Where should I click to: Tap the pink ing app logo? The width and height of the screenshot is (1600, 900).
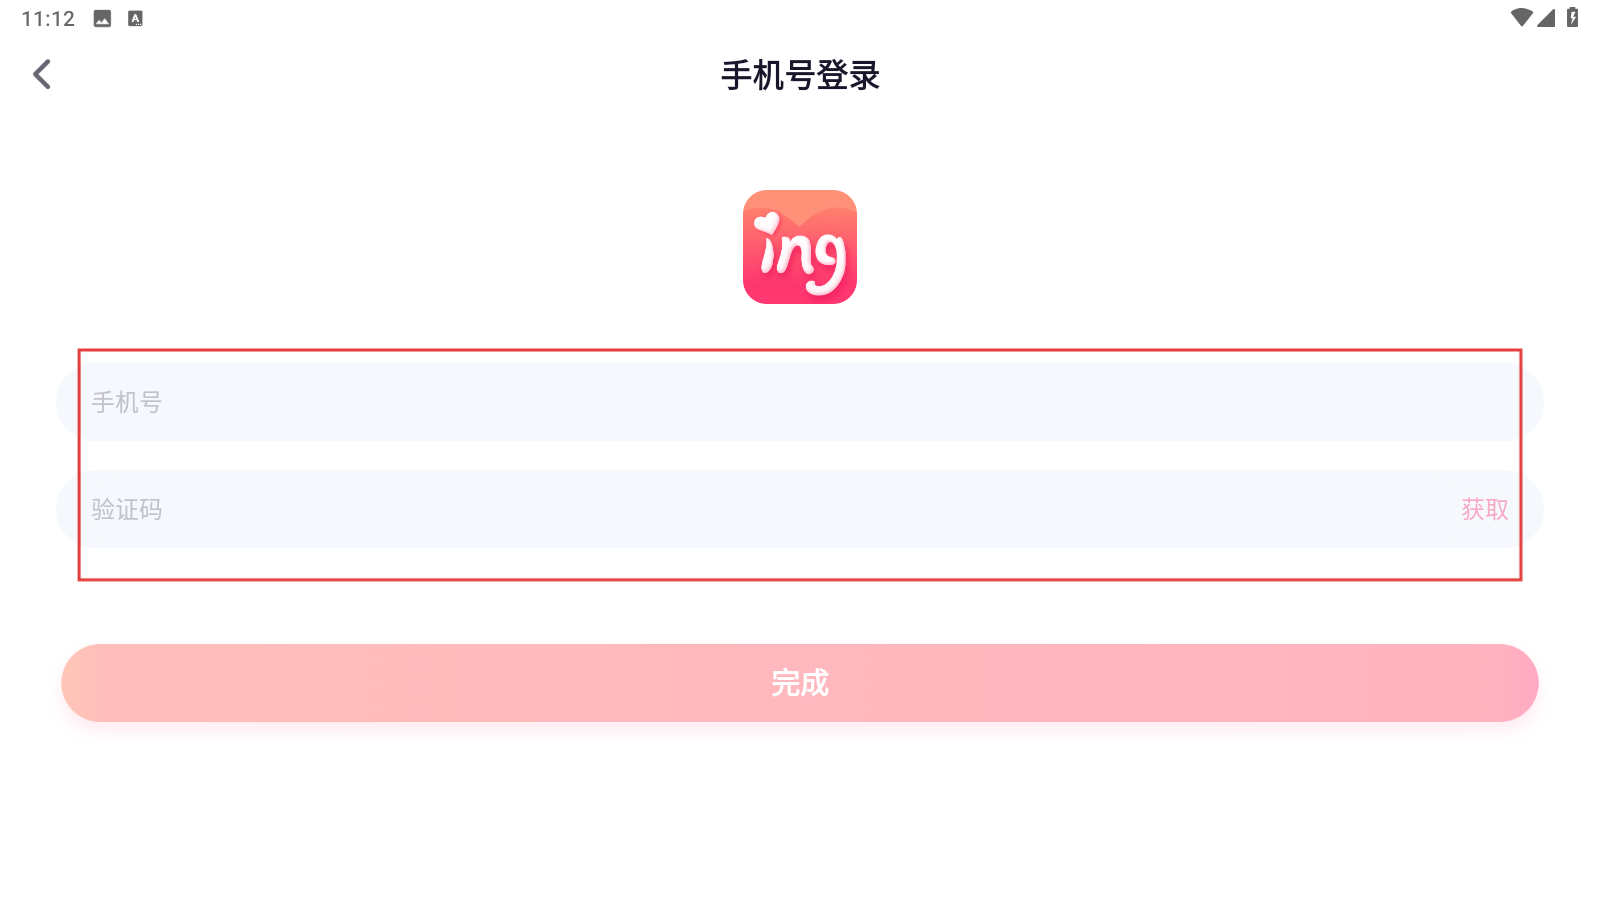(x=800, y=247)
